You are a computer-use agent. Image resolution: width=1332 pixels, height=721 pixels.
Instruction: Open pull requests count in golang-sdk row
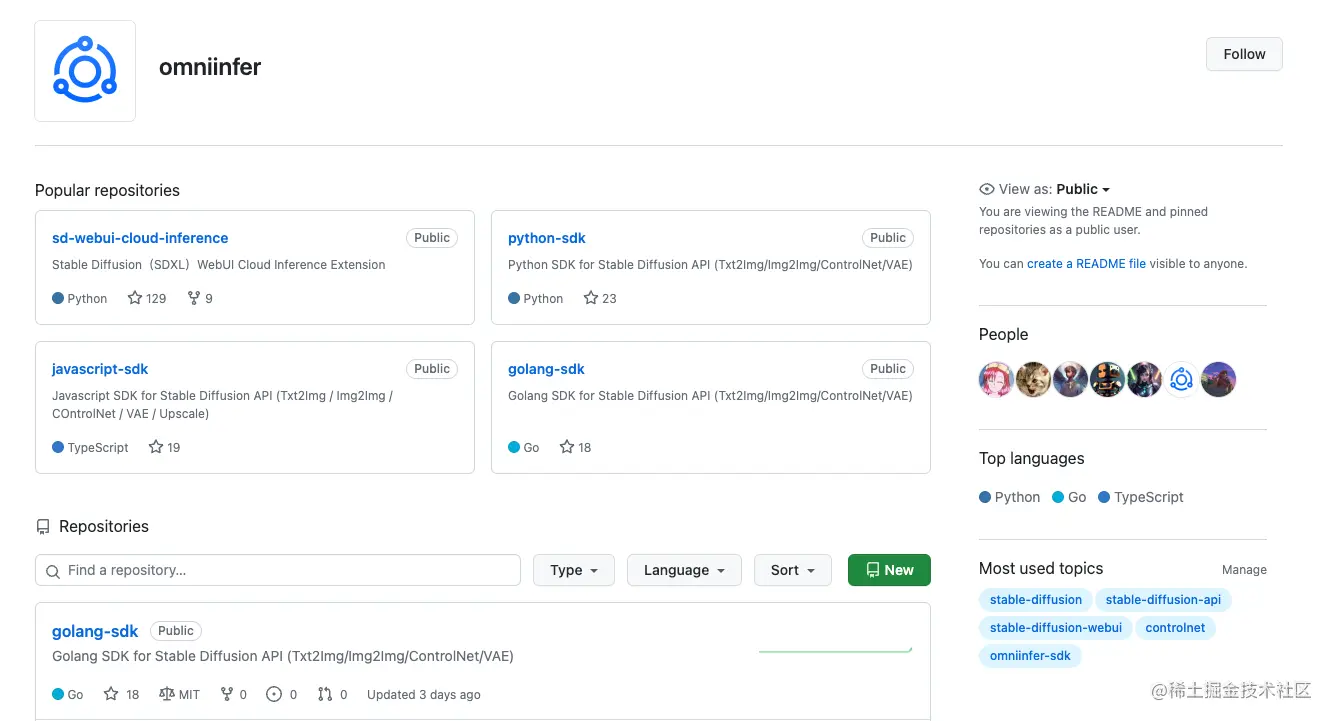(x=332, y=694)
